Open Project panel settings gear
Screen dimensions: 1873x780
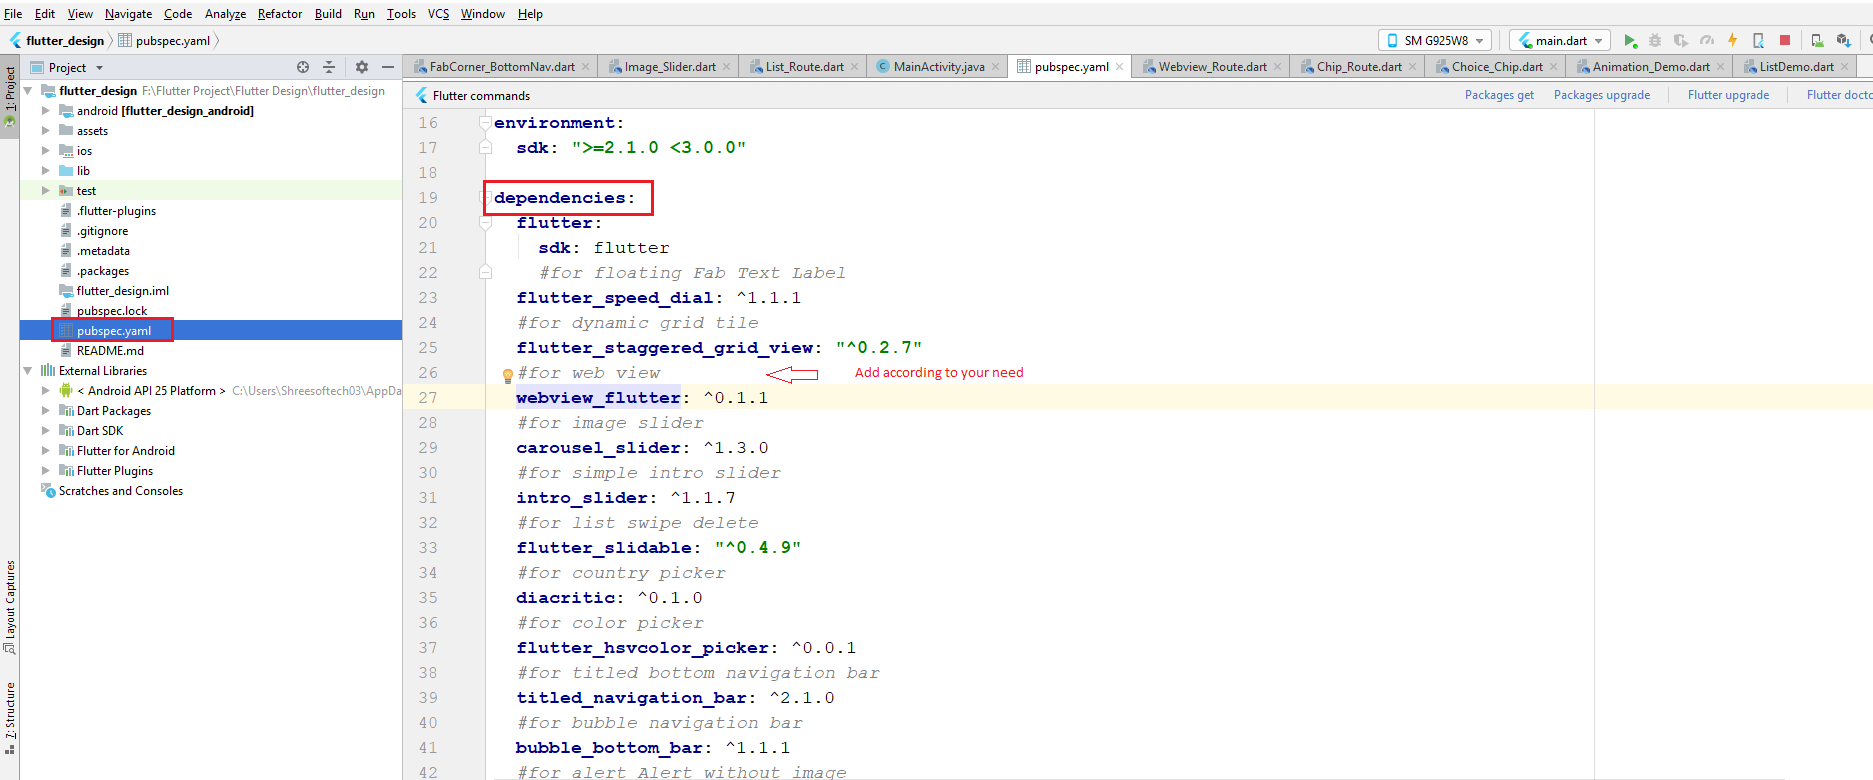(362, 67)
